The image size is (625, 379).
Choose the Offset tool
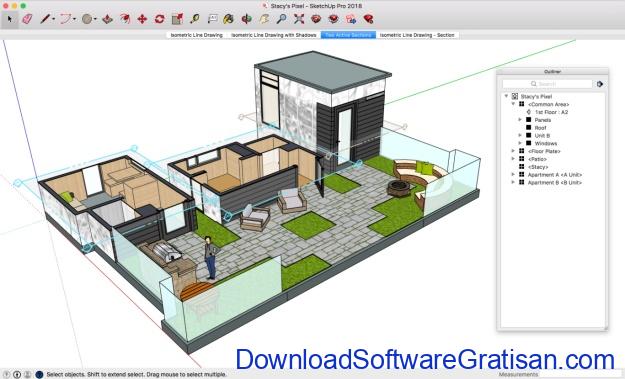125,19
